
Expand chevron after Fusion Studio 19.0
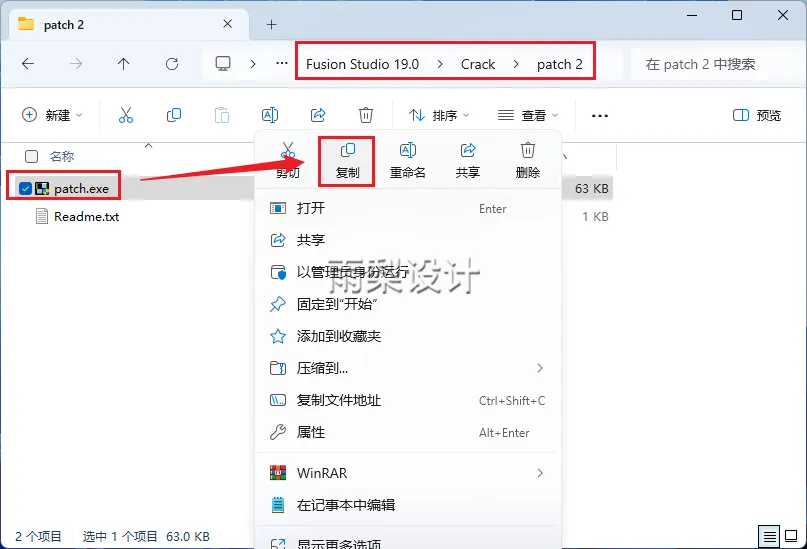440,64
